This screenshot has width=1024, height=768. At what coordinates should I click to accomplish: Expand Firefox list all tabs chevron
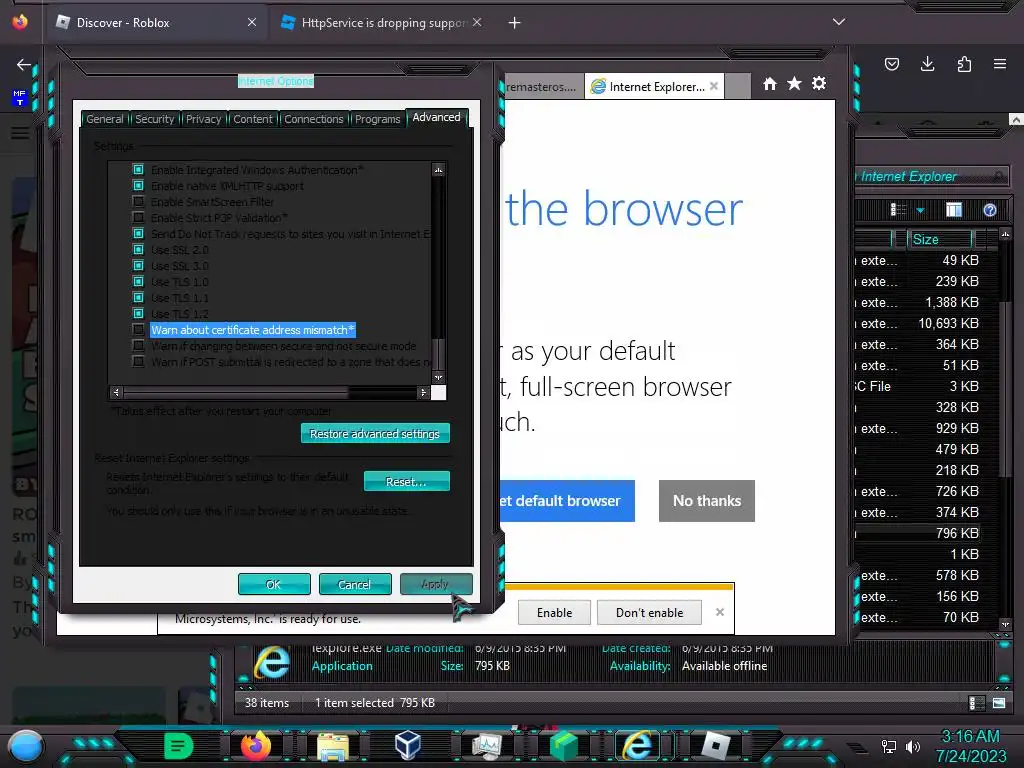(839, 22)
